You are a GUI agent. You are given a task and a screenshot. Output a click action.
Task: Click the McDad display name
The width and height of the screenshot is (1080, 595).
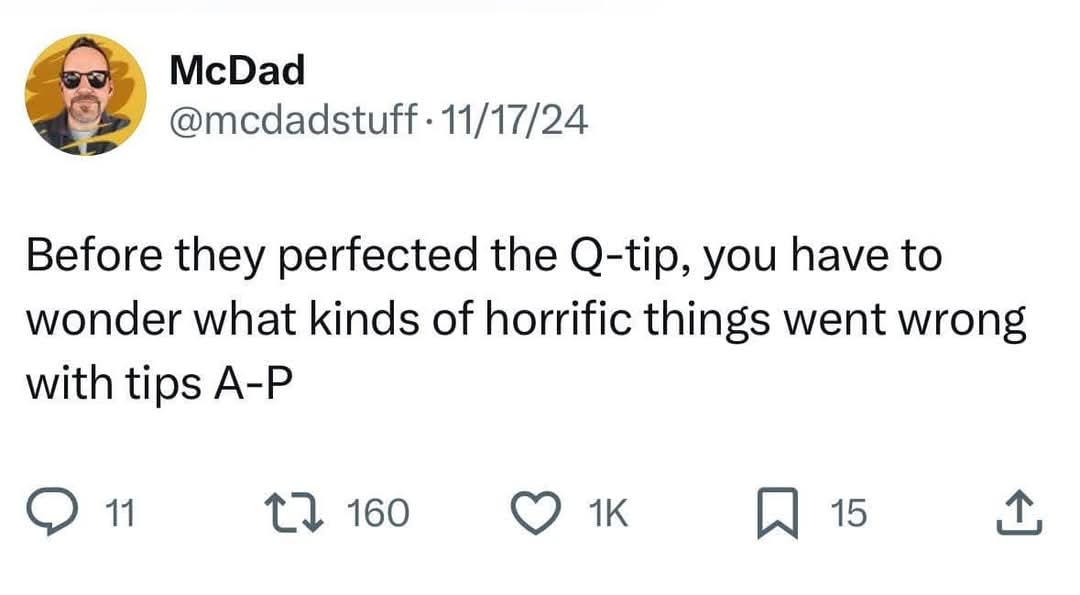(x=237, y=70)
